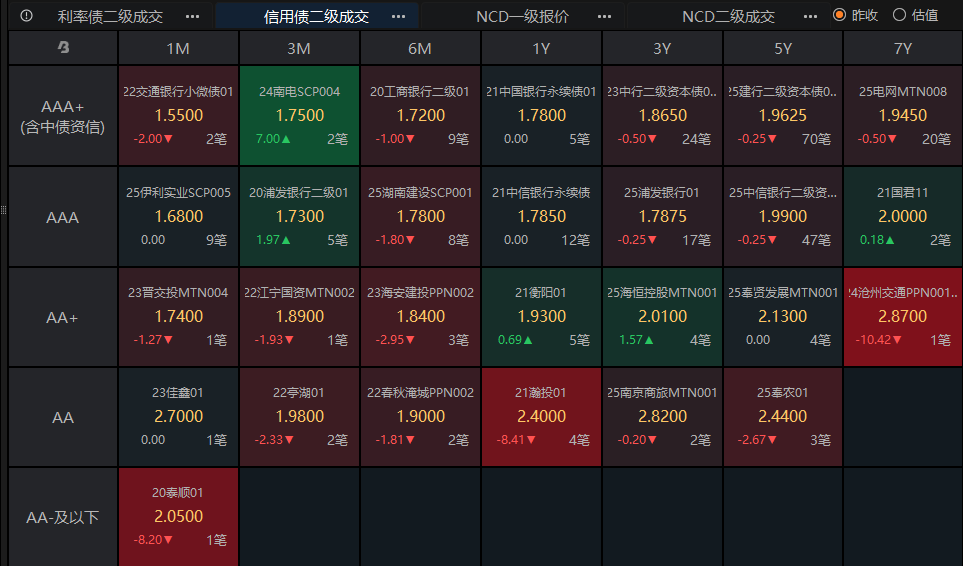Open the 21衡阳01 bond cell
Image resolution: width=963 pixels, height=566 pixels.
(x=541, y=317)
